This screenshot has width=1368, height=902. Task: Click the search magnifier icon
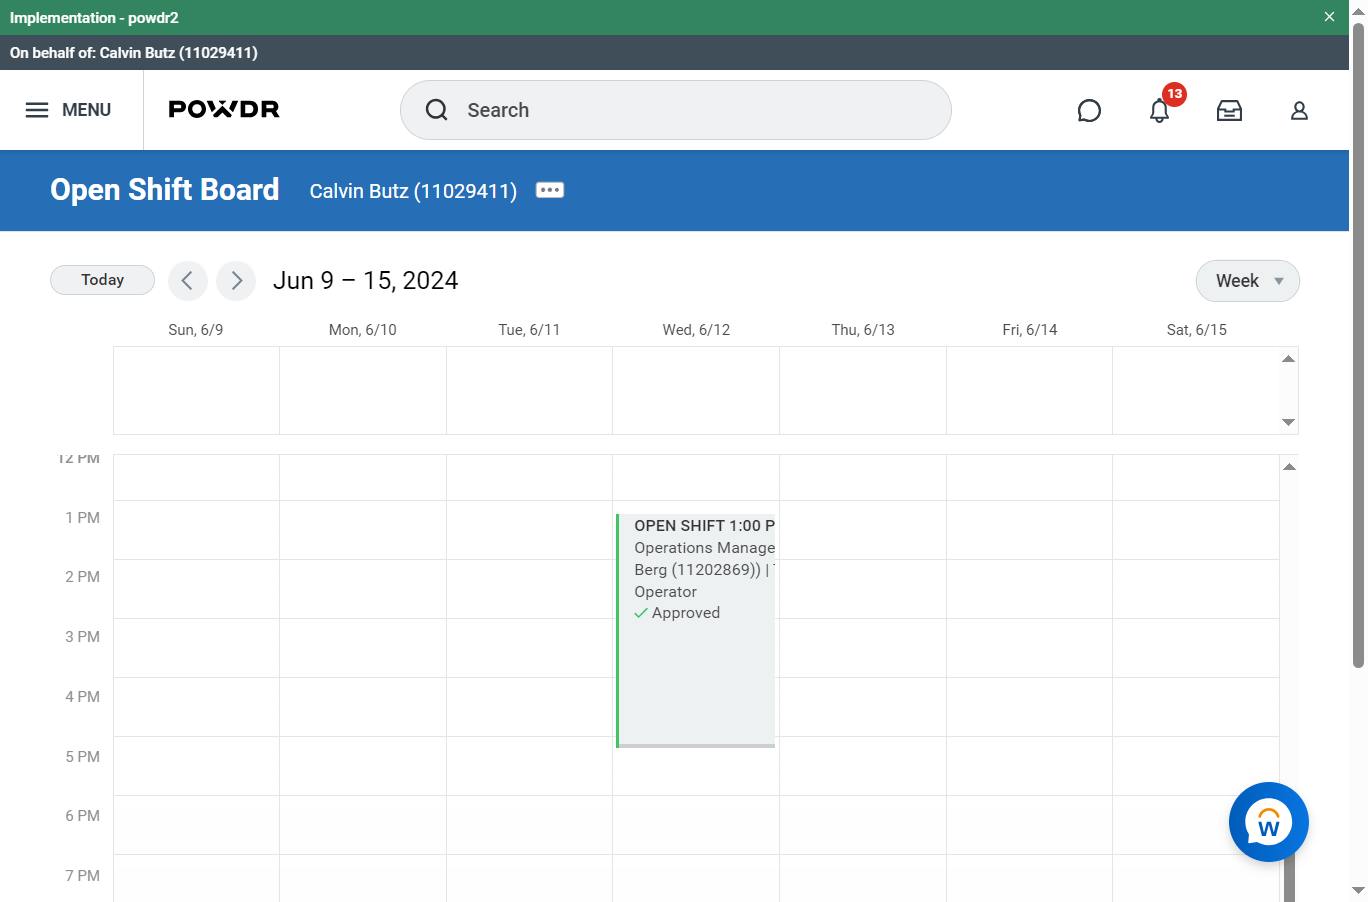point(437,110)
